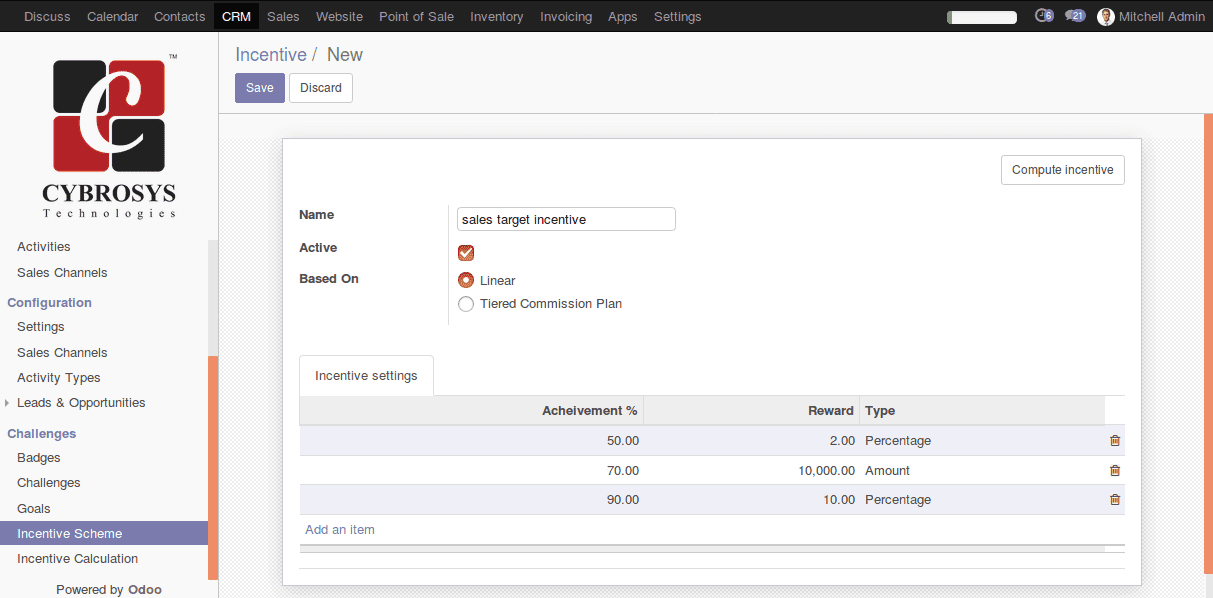Viewport: 1213px width, 598px height.
Task: Save the new incentive
Action: [260, 88]
